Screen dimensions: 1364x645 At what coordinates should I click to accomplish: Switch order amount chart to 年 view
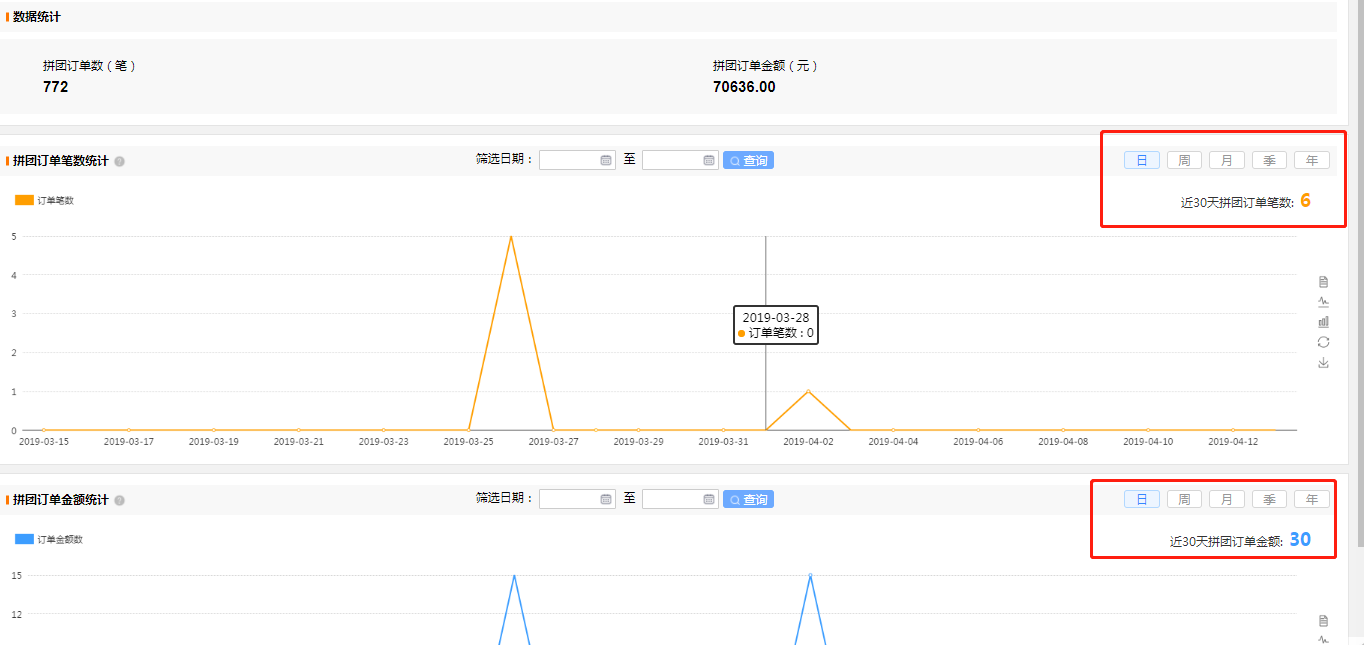(x=1311, y=499)
